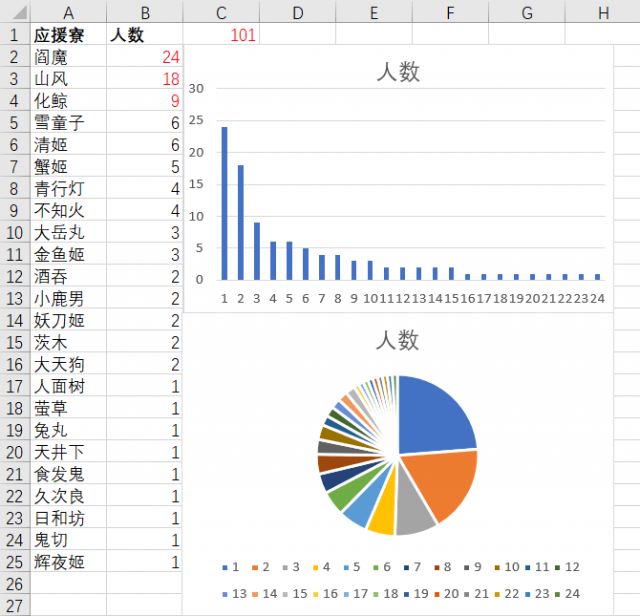Screen dimensions: 640x616
Task: Click the cell labeled 青行灯
Action: click(x=68, y=188)
